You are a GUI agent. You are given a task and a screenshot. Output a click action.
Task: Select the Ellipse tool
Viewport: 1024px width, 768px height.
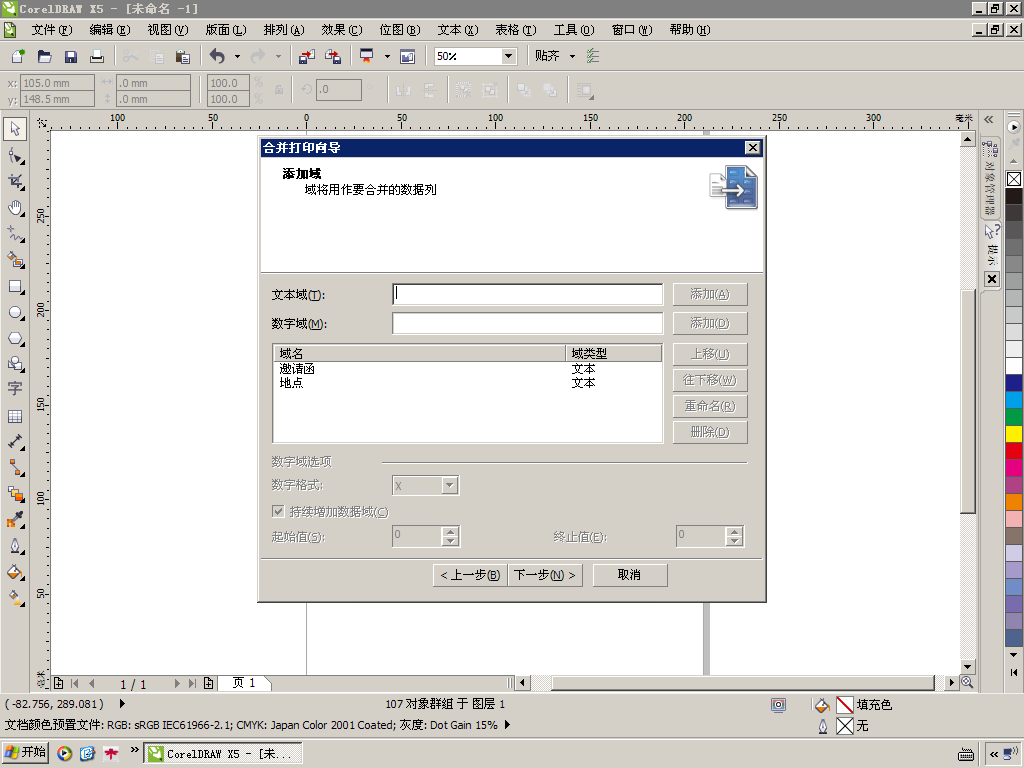[15, 313]
